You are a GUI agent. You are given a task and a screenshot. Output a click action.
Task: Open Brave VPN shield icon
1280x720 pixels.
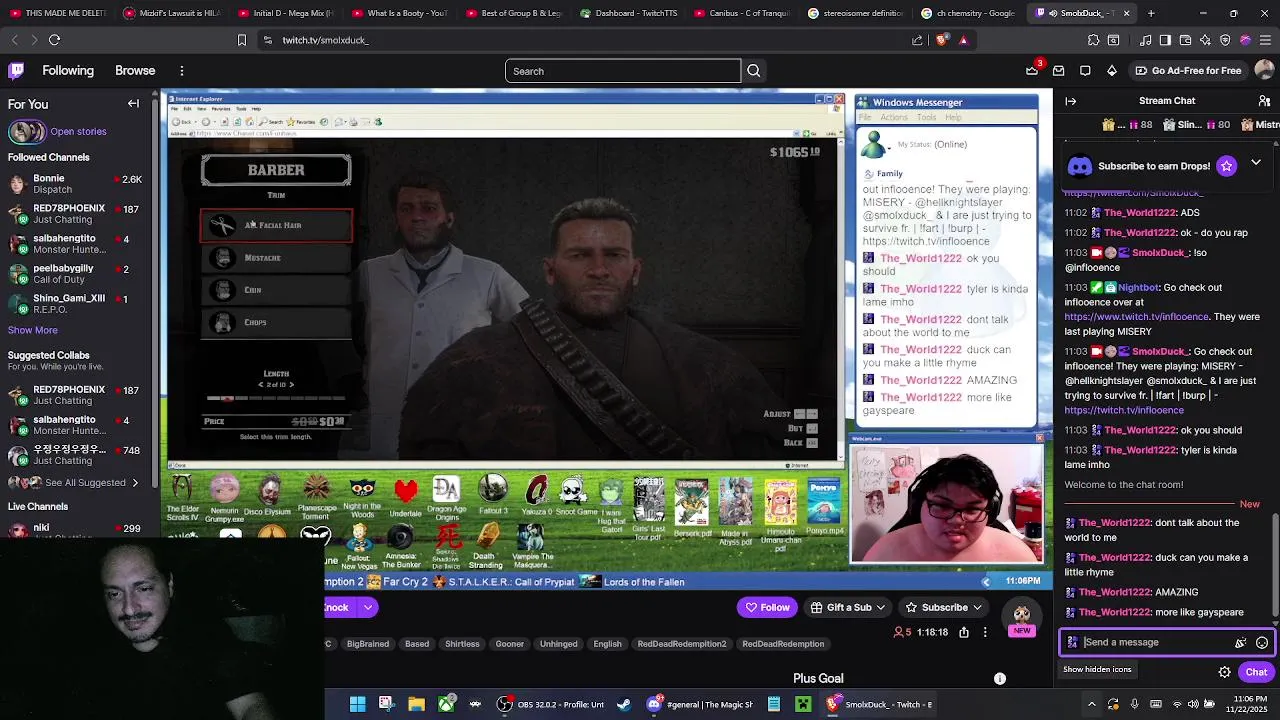click(1225, 40)
